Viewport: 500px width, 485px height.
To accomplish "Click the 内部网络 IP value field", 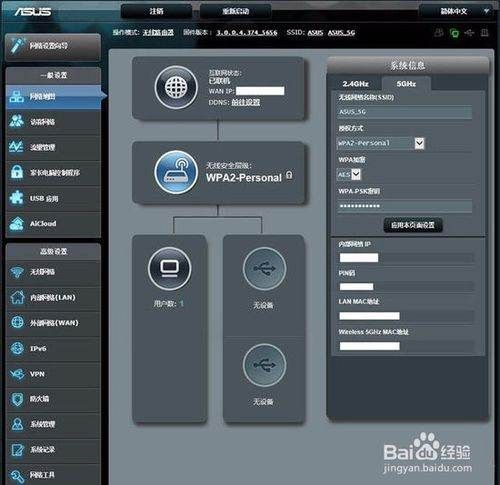I will (359, 258).
